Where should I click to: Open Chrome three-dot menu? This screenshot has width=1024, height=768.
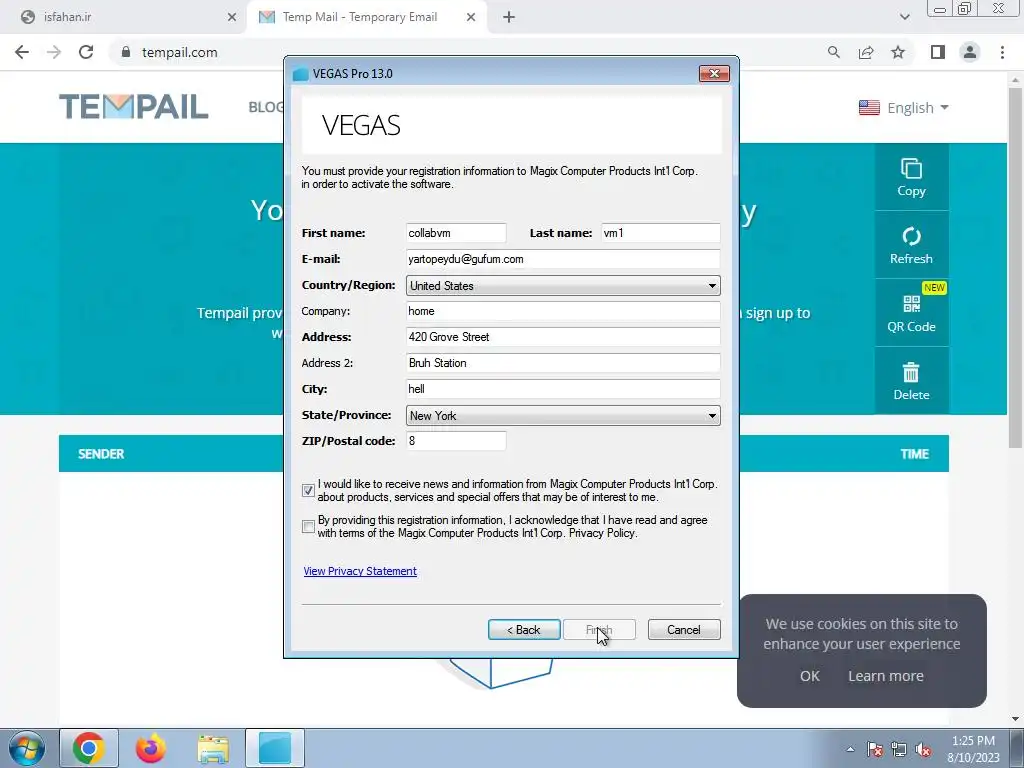pyautogui.click(x=1002, y=52)
